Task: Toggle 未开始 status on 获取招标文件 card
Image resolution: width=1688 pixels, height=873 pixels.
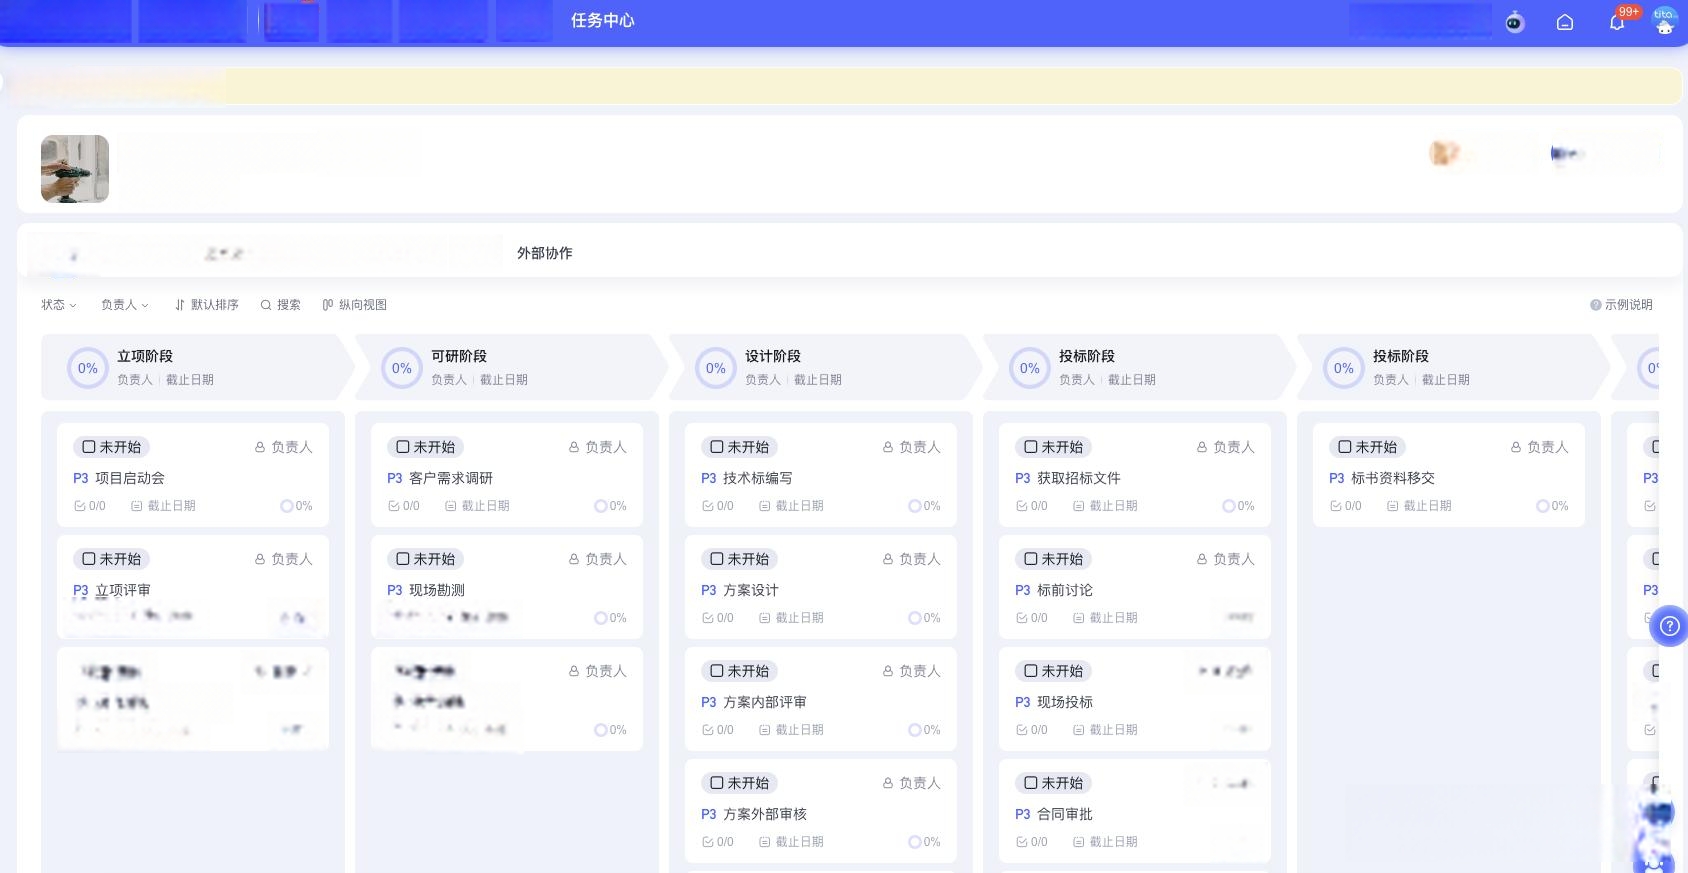Action: (x=1053, y=447)
